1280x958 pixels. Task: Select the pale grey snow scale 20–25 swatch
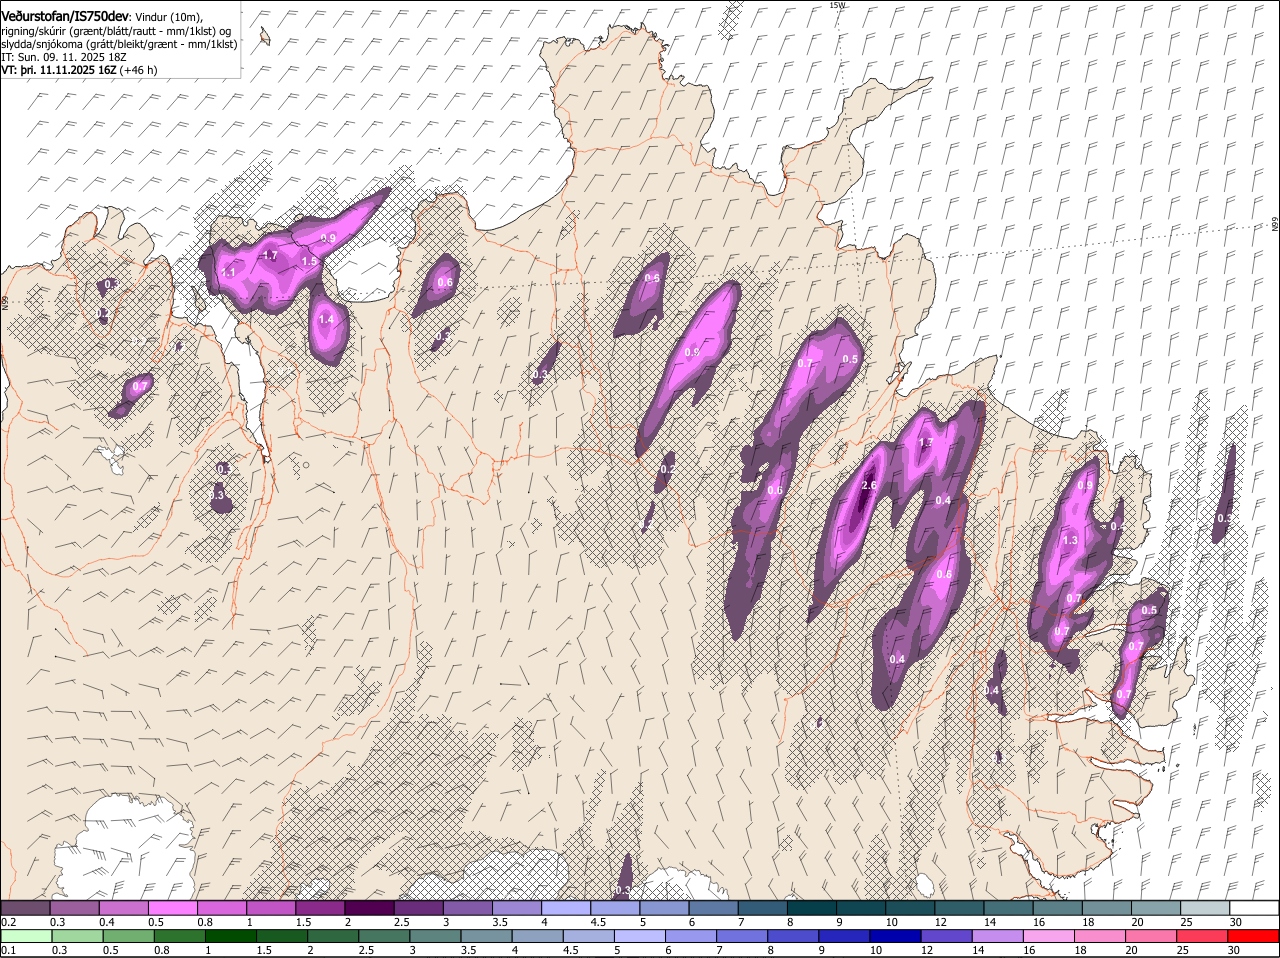point(1156,907)
